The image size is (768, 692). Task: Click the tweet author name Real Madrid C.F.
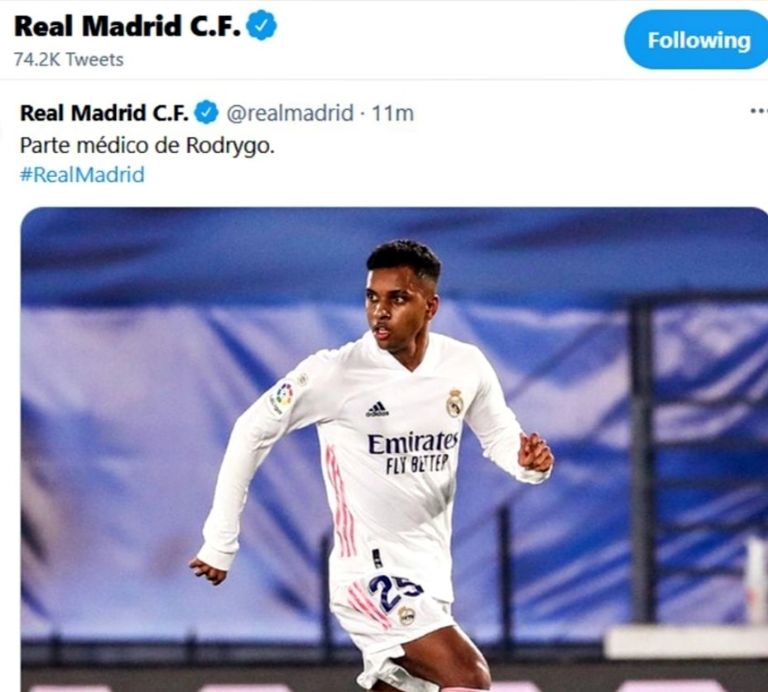(x=104, y=113)
